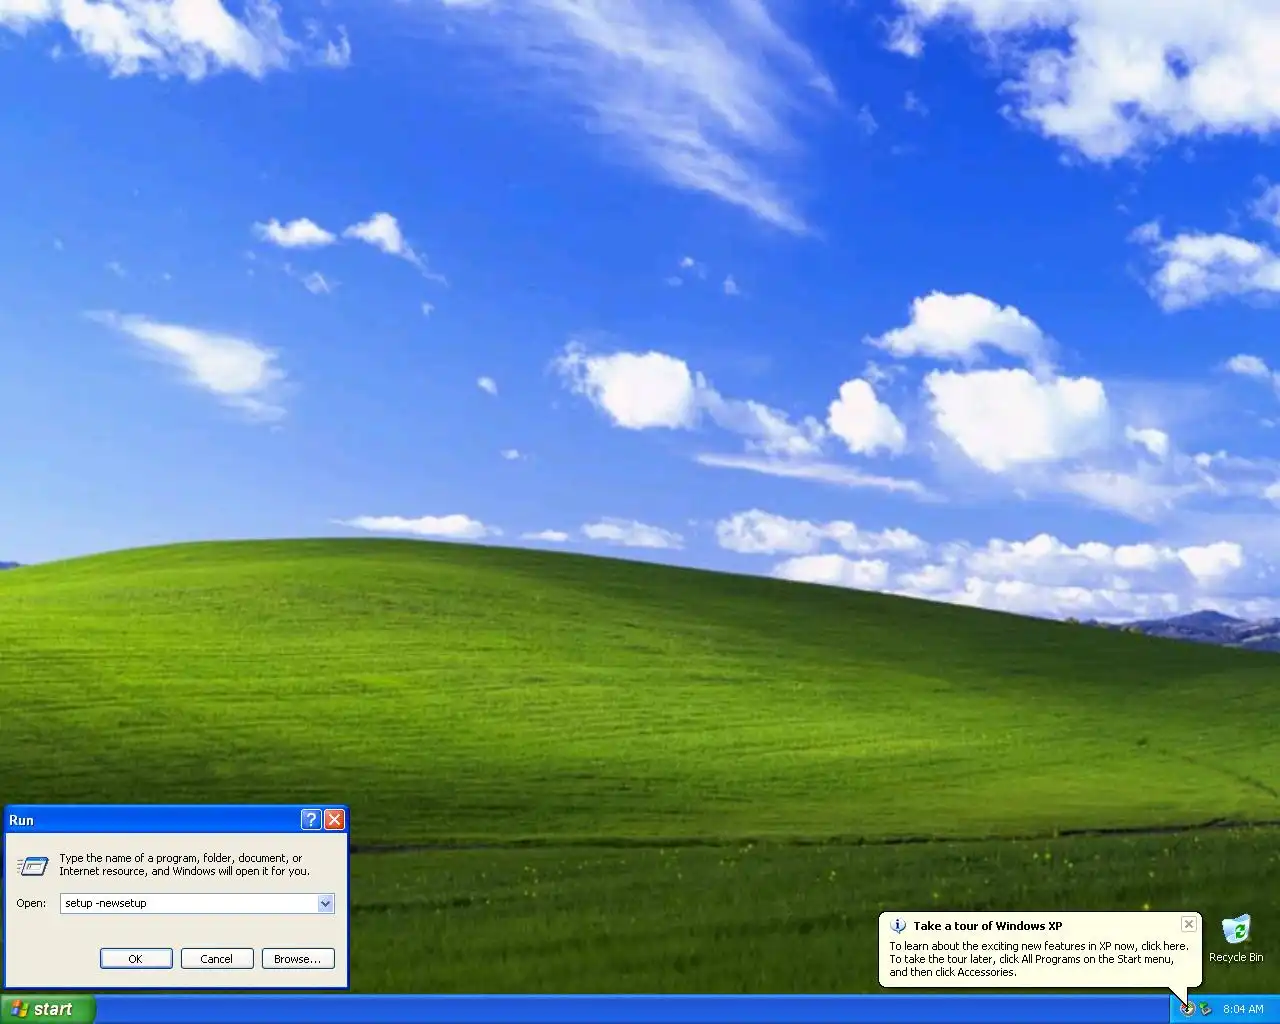Image resolution: width=1280 pixels, height=1024 pixels.
Task: Click the "Take a tour of Windows XP" heading
Action: pos(987,926)
